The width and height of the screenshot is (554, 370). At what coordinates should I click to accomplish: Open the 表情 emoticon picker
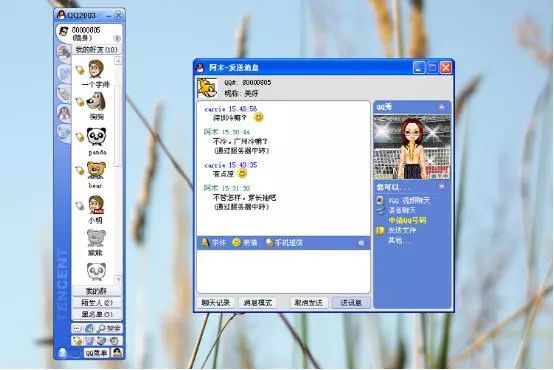click(244, 243)
